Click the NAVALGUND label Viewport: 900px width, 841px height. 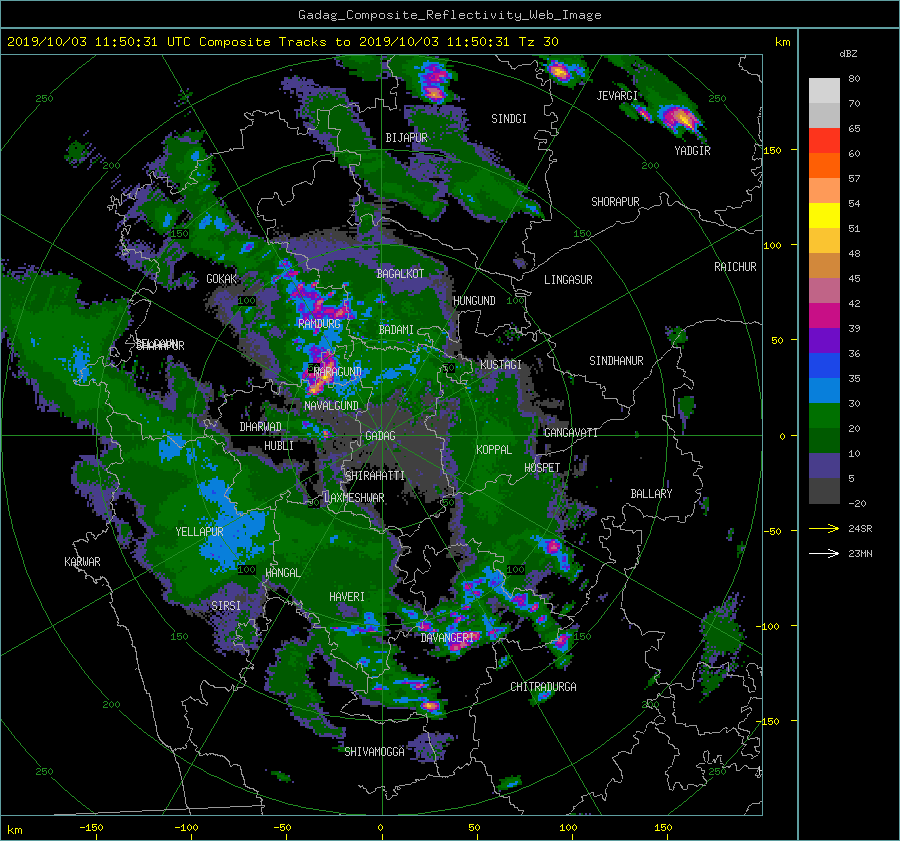coord(331,406)
